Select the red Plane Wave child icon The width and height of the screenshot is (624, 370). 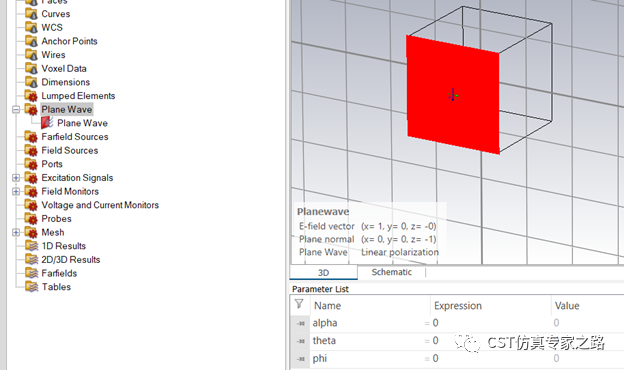point(47,123)
